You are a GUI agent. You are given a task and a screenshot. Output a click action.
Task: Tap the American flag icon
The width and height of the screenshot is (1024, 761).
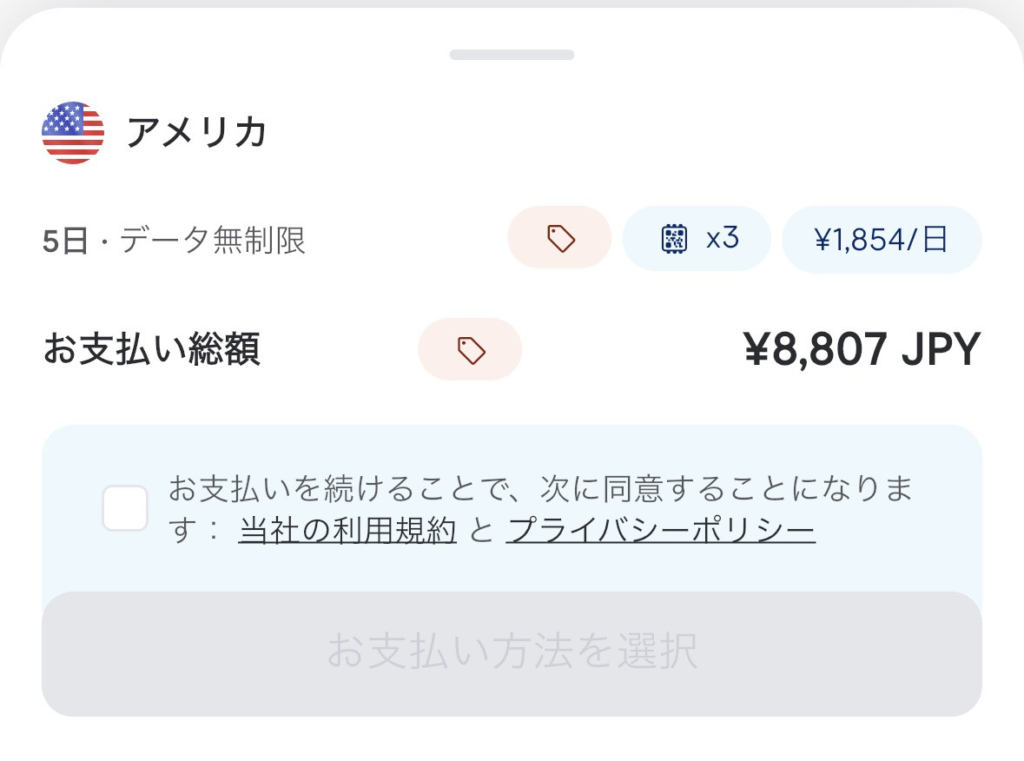click(72, 132)
